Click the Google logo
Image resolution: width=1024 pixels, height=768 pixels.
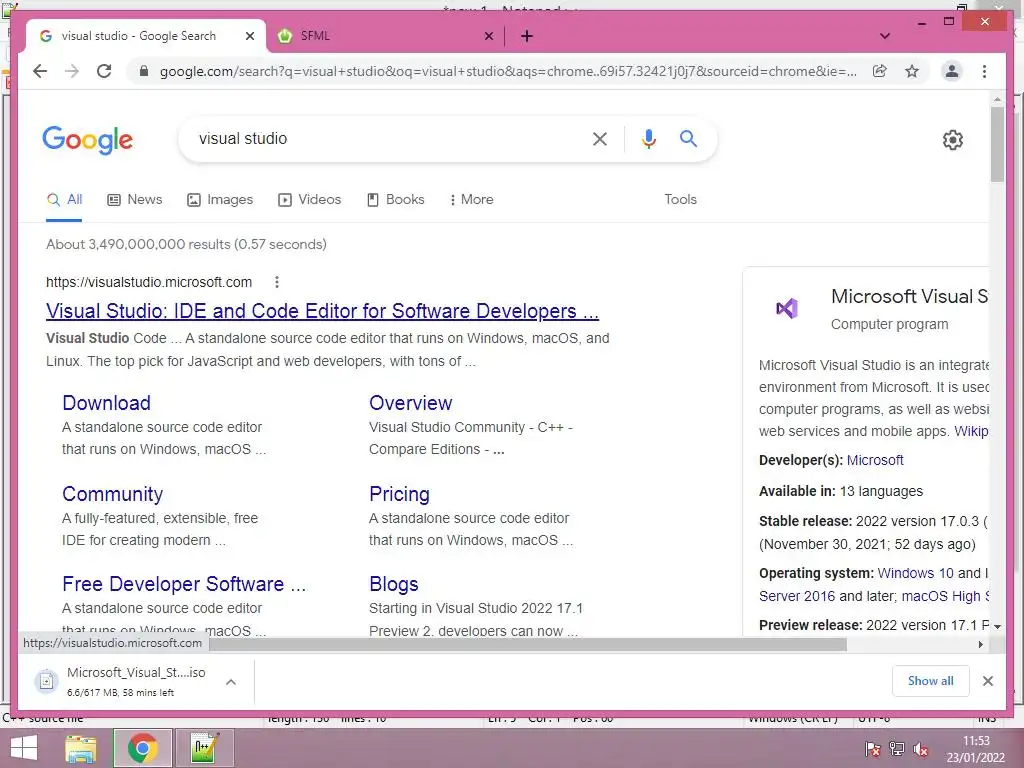pyautogui.click(x=88, y=140)
